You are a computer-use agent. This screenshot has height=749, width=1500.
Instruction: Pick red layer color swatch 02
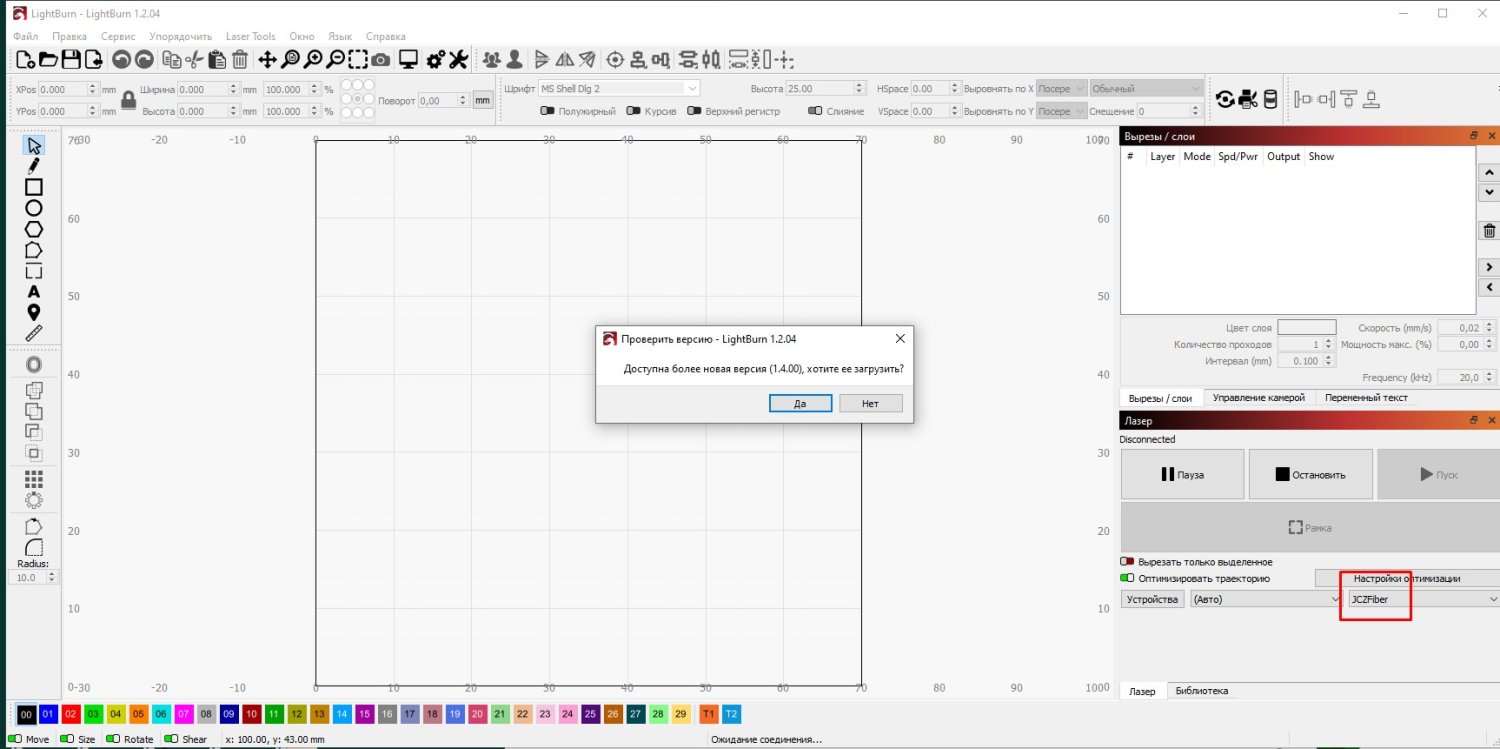point(71,714)
